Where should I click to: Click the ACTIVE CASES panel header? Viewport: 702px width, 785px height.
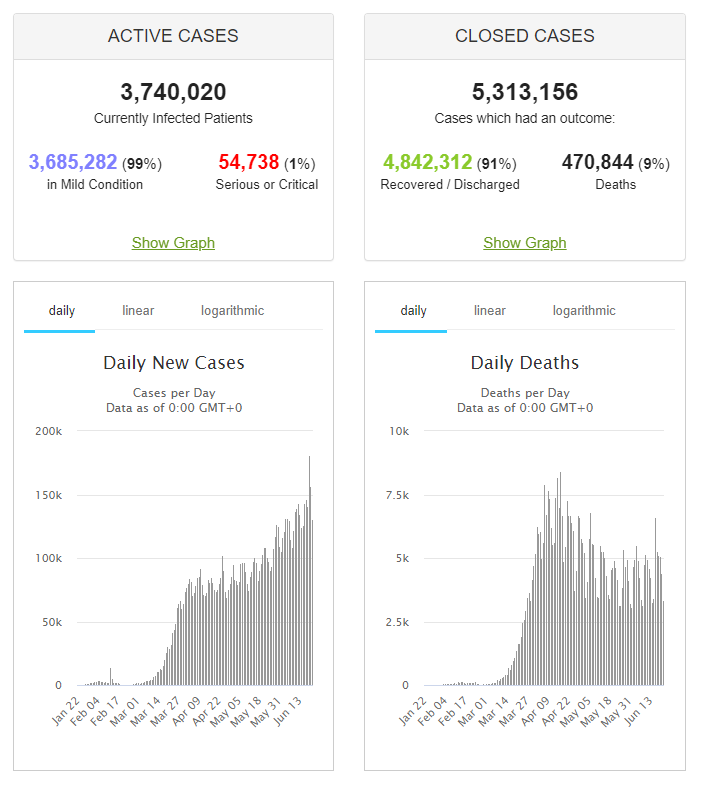[x=173, y=36]
